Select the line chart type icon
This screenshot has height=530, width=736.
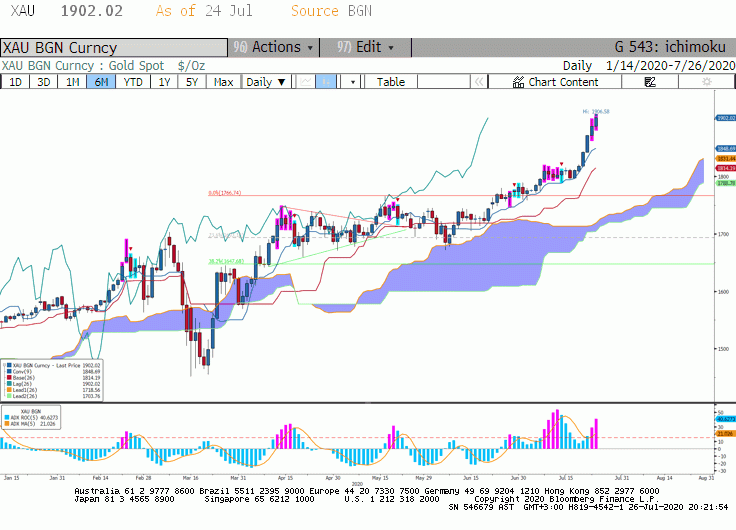[306, 82]
